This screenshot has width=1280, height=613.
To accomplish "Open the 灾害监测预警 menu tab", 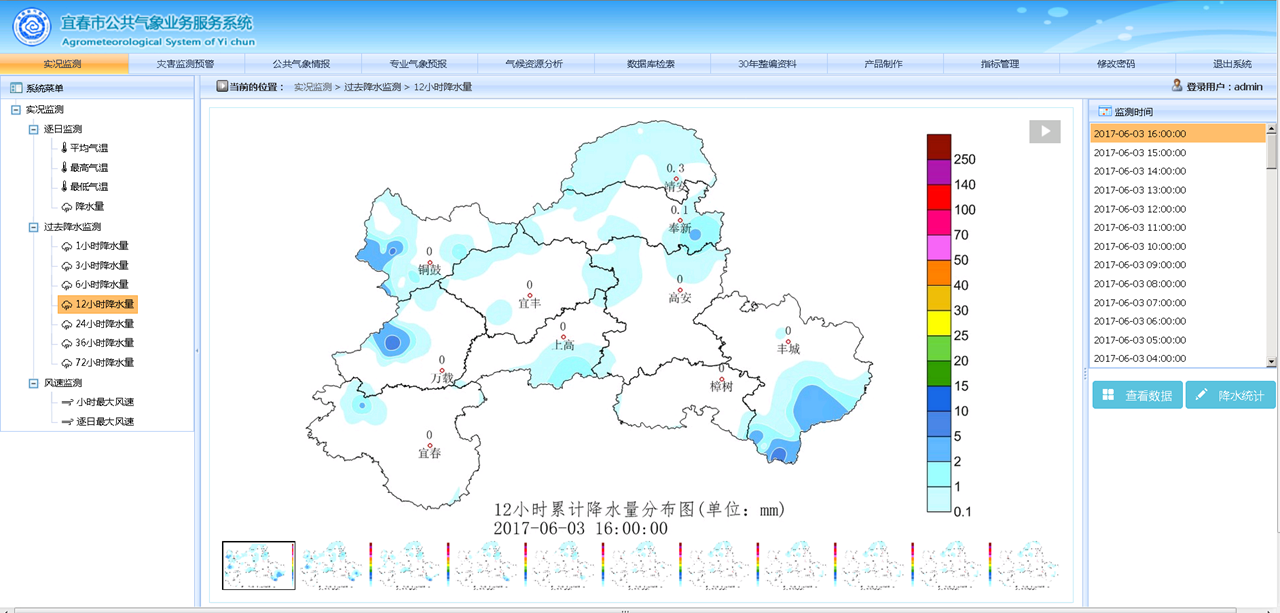I will (185, 64).
